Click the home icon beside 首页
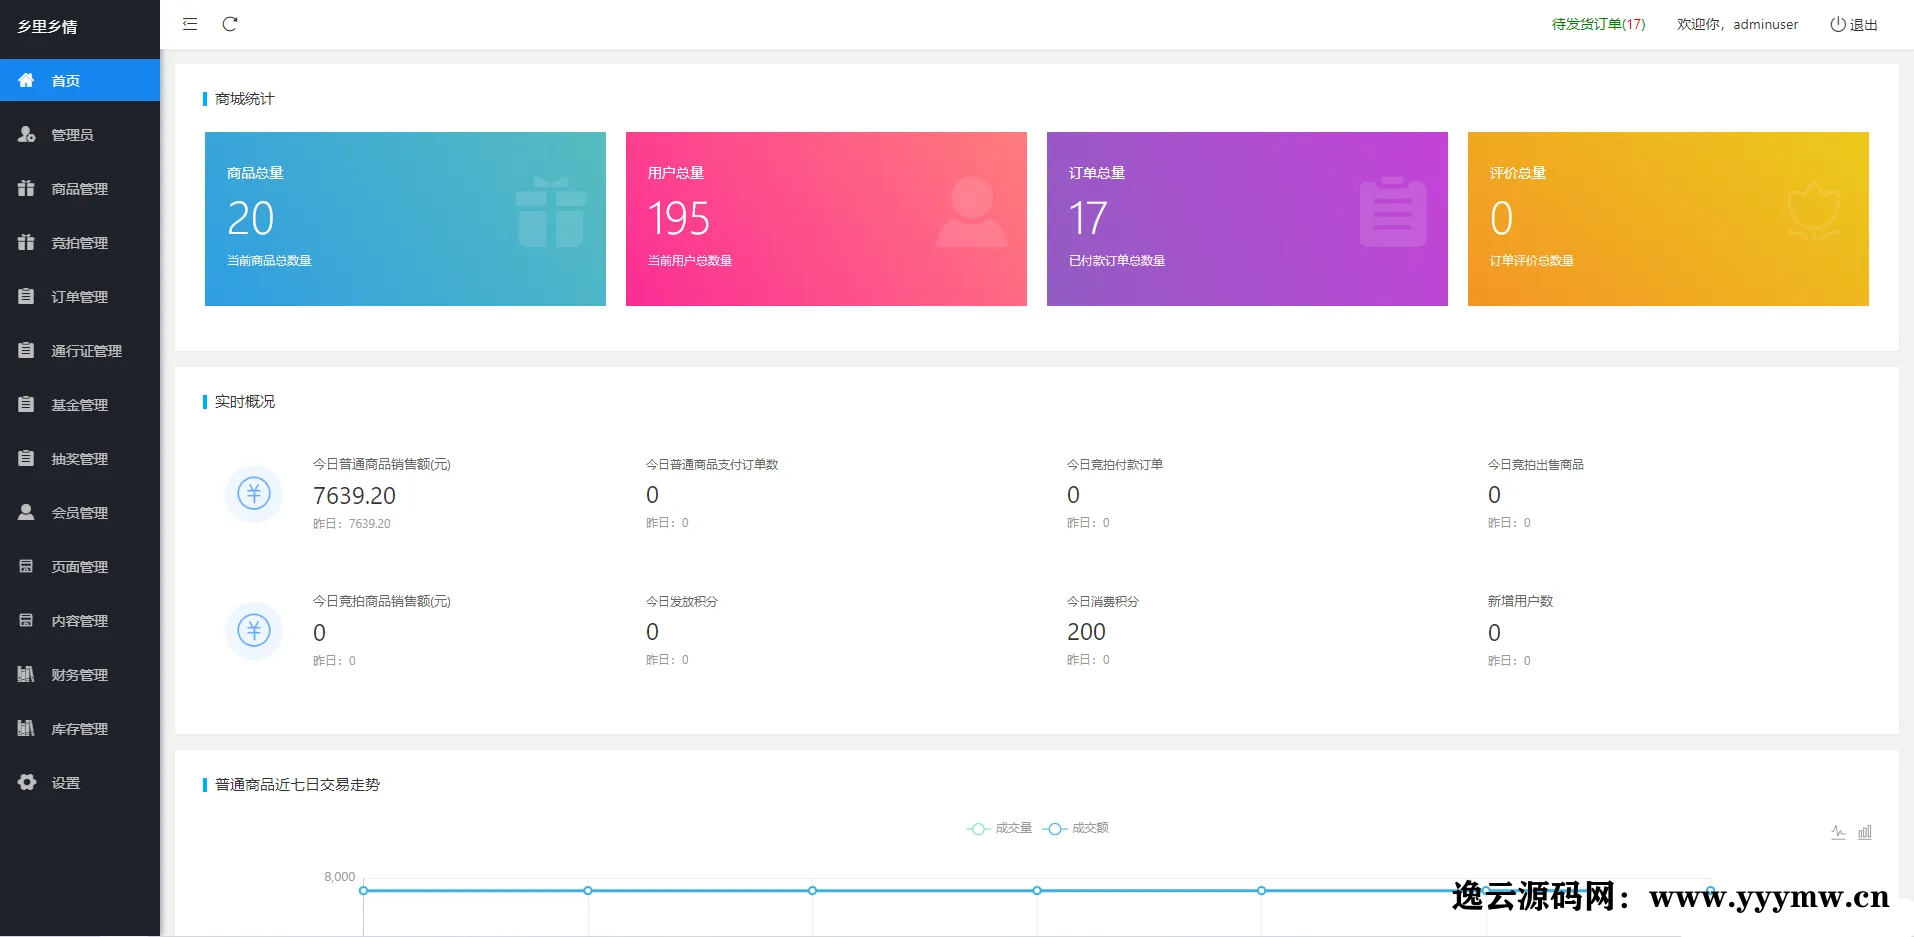This screenshot has width=1914, height=937. (x=26, y=80)
